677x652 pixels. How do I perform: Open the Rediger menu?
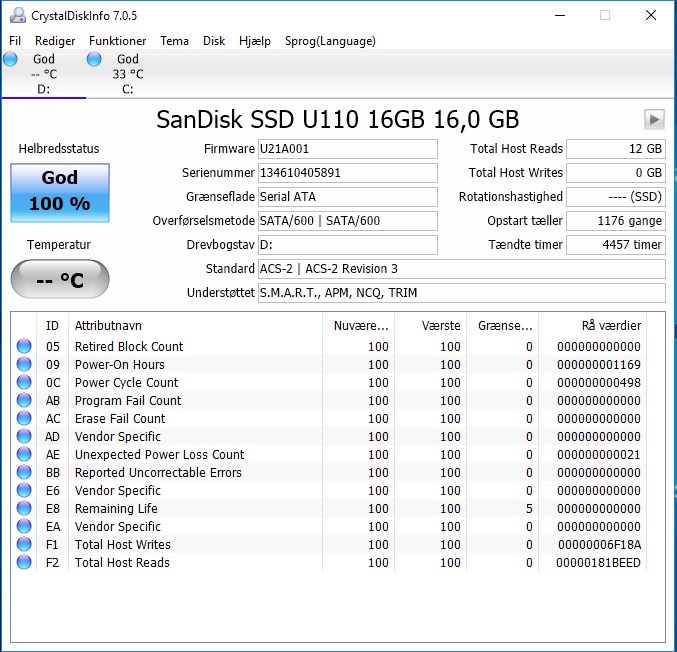coord(55,41)
